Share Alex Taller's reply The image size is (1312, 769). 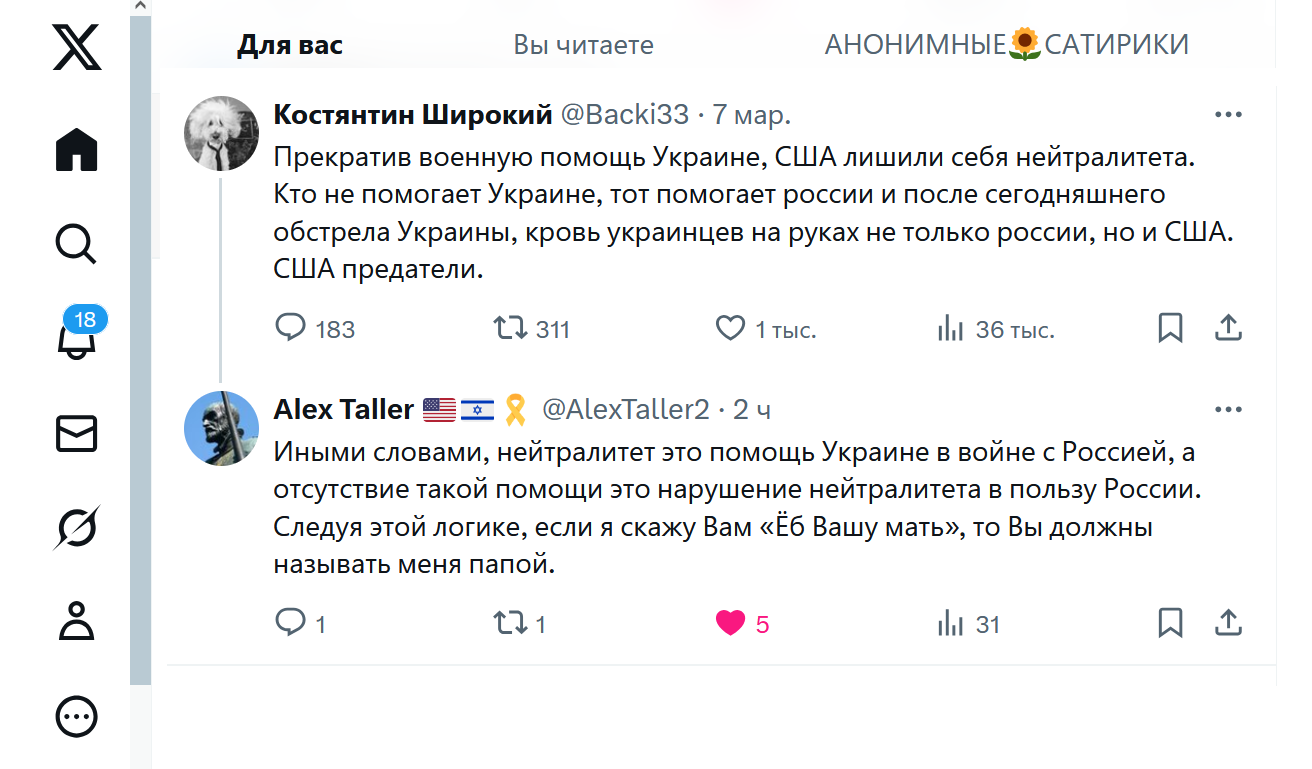(x=1228, y=623)
